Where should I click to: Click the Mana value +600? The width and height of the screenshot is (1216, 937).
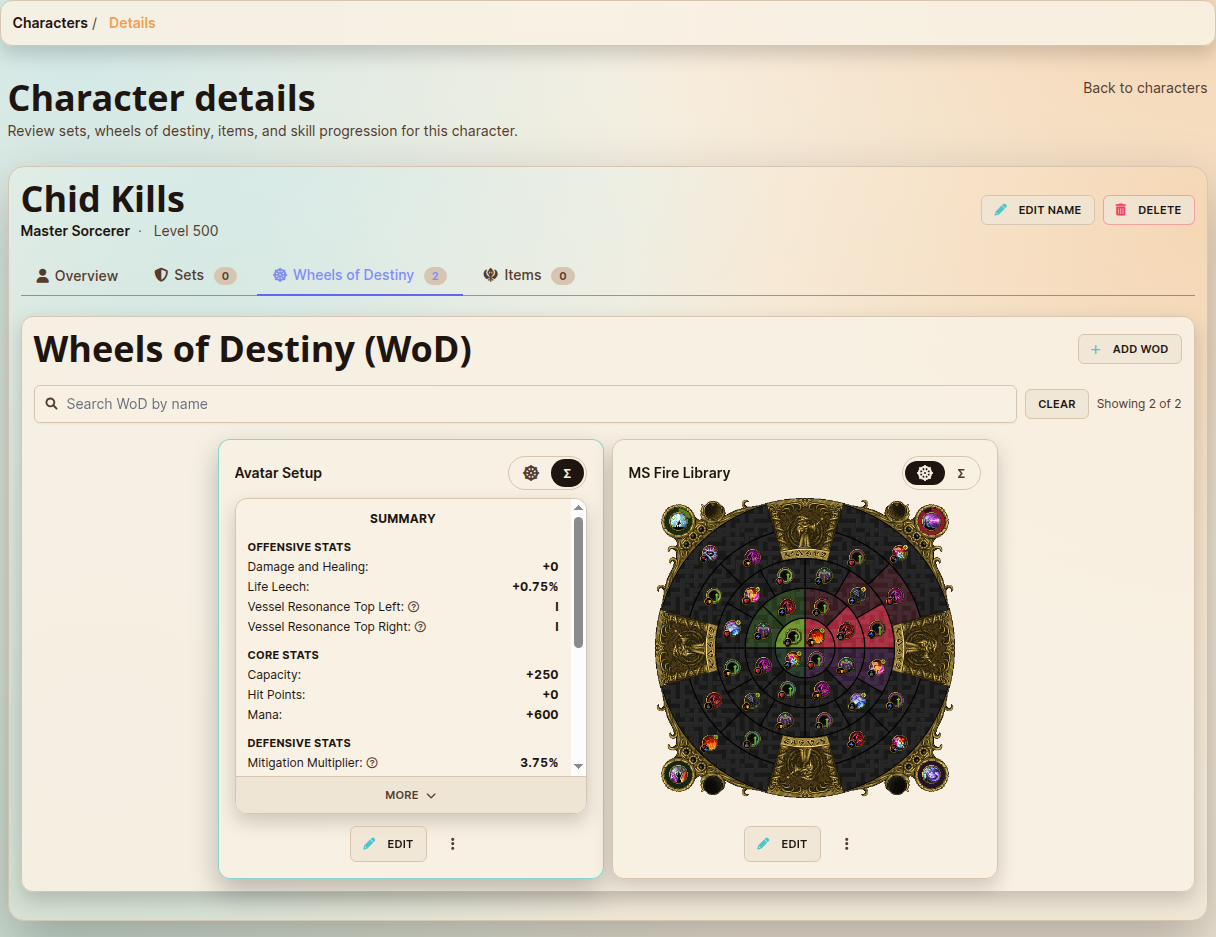coord(542,715)
